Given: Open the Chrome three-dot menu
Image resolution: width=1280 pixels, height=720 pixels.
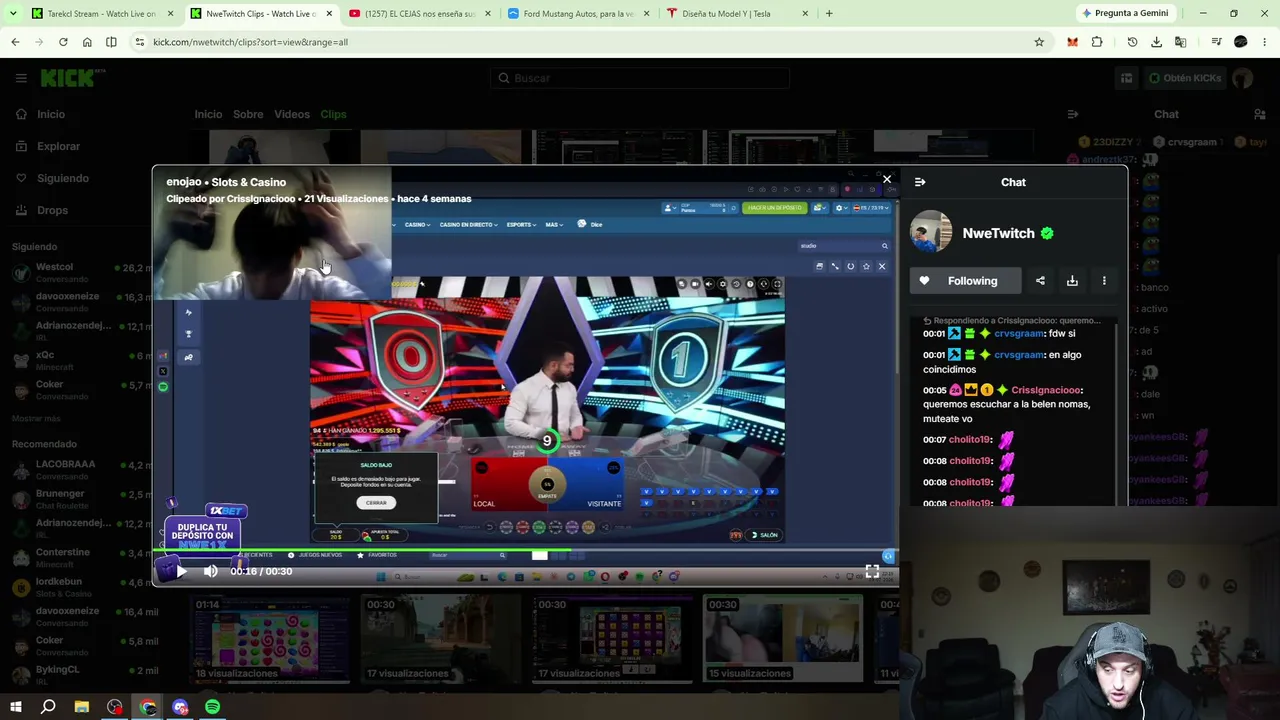Looking at the screenshot, I should (x=1265, y=42).
